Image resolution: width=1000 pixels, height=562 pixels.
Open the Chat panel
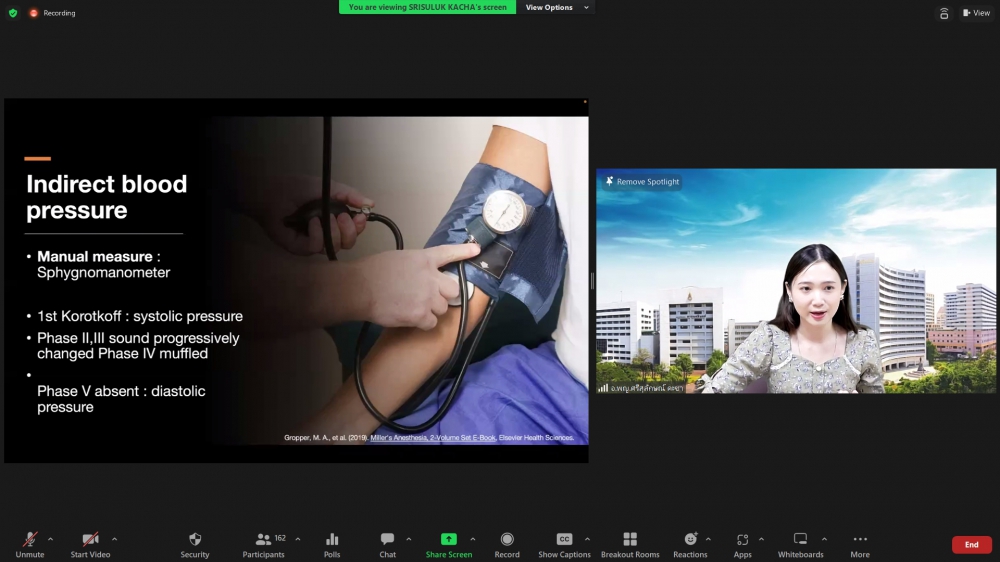tap(387, 540)
